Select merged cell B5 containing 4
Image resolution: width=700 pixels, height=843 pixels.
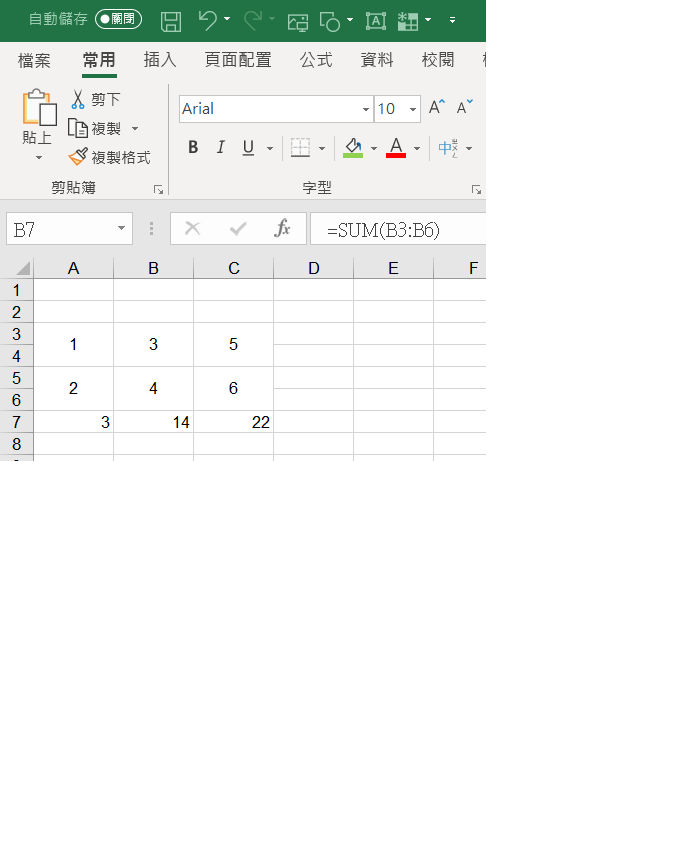coord(153,389)
